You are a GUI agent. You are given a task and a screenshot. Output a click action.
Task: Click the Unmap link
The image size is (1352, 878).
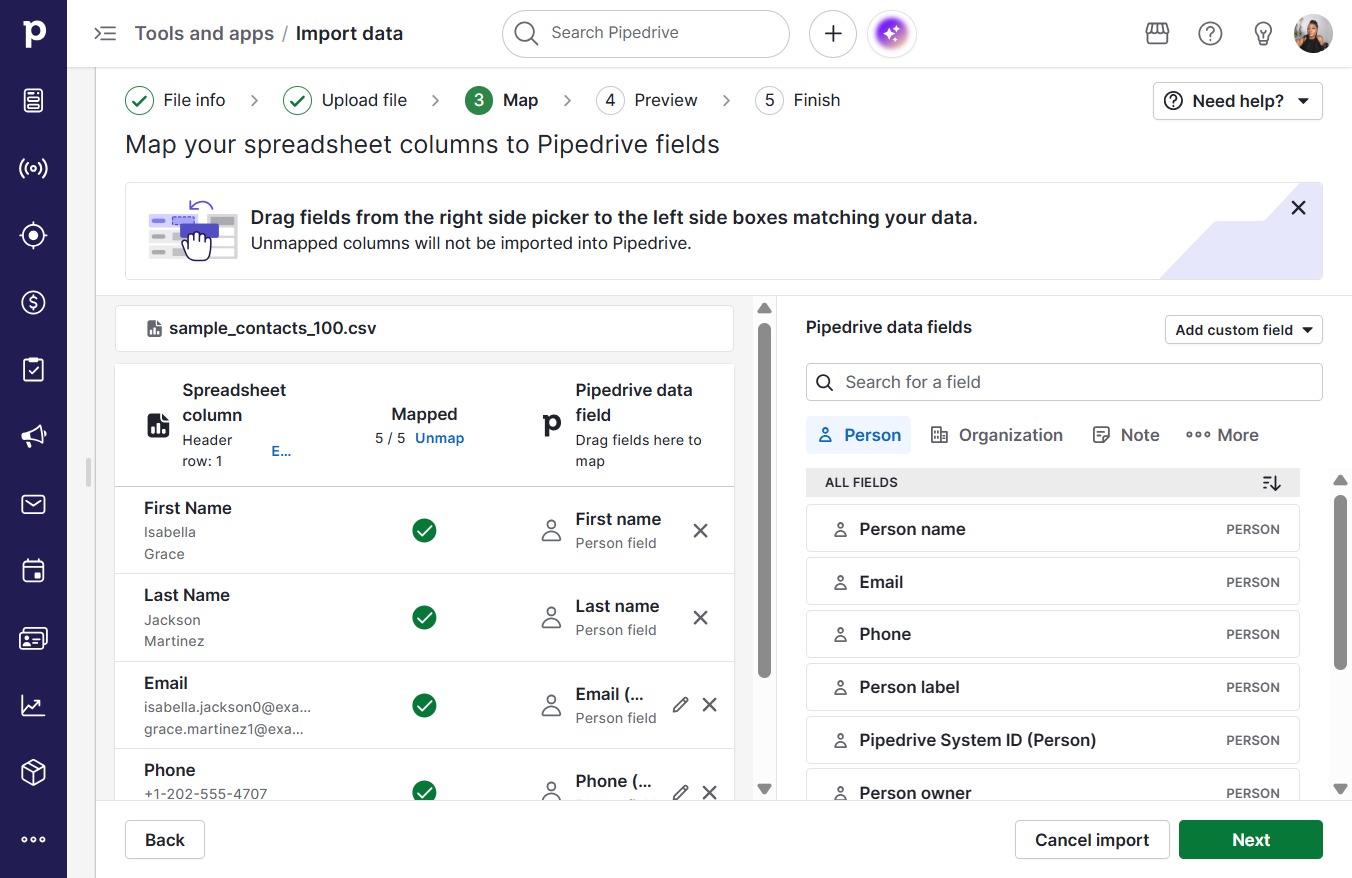point(440,438)
